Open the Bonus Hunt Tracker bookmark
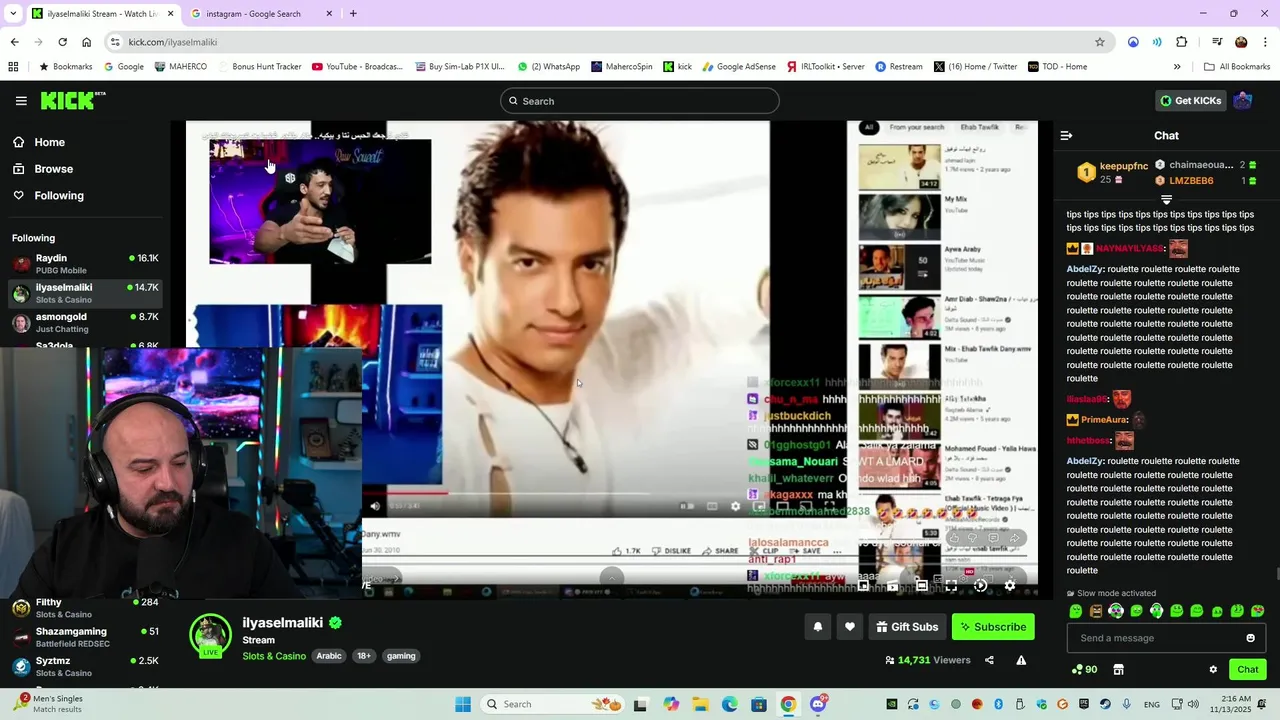Viewport: 1280px width, 720px height. coord(259,67)
